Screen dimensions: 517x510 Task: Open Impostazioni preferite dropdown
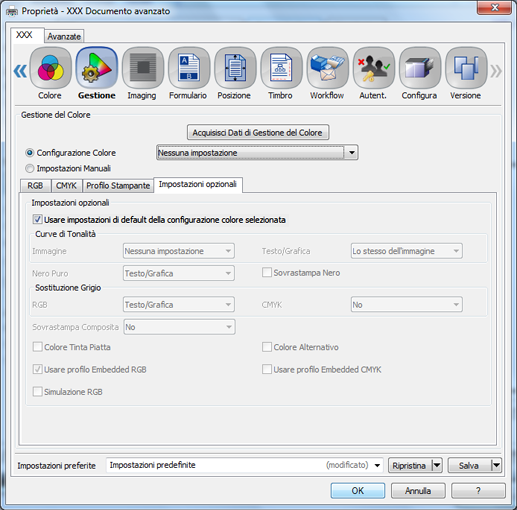coord(245,465)
